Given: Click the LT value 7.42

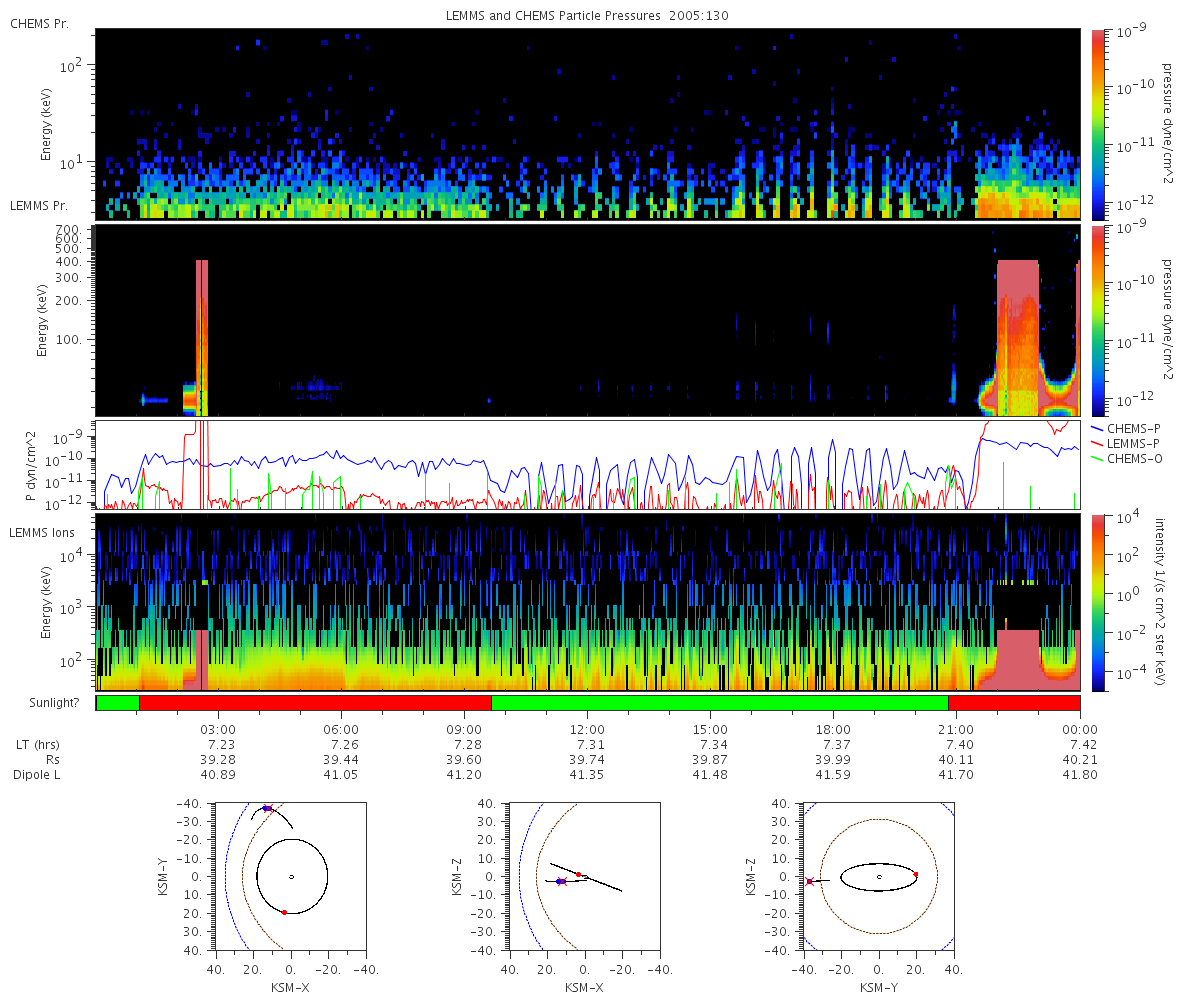Looking at the screenshot, I should point(1079,745).
